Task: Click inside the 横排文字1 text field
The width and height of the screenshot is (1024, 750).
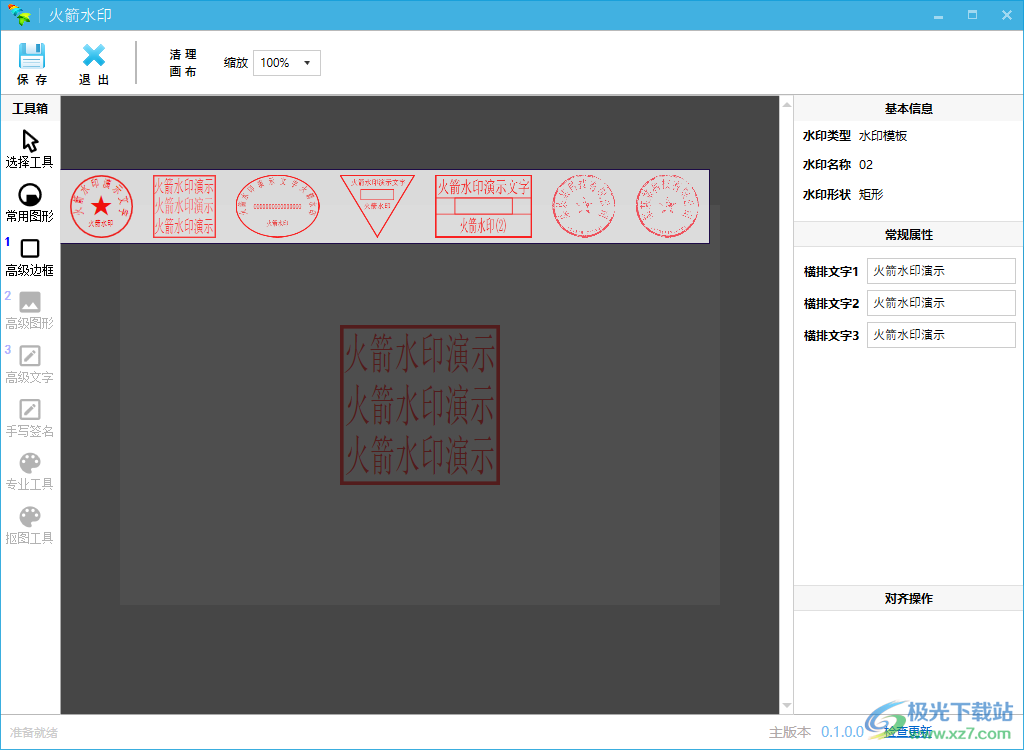Action: pos(940,270)
